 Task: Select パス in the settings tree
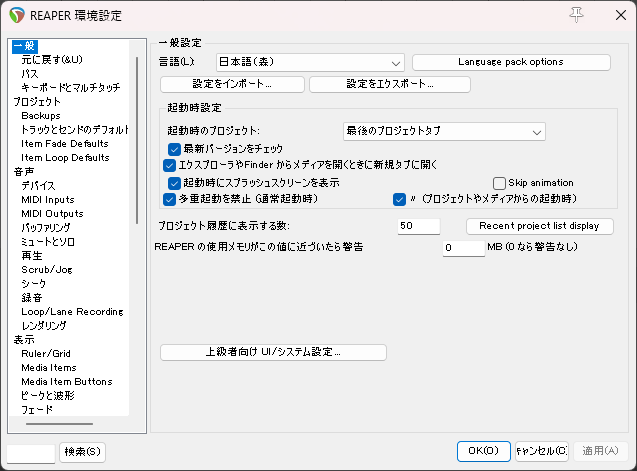coord(30,74)
